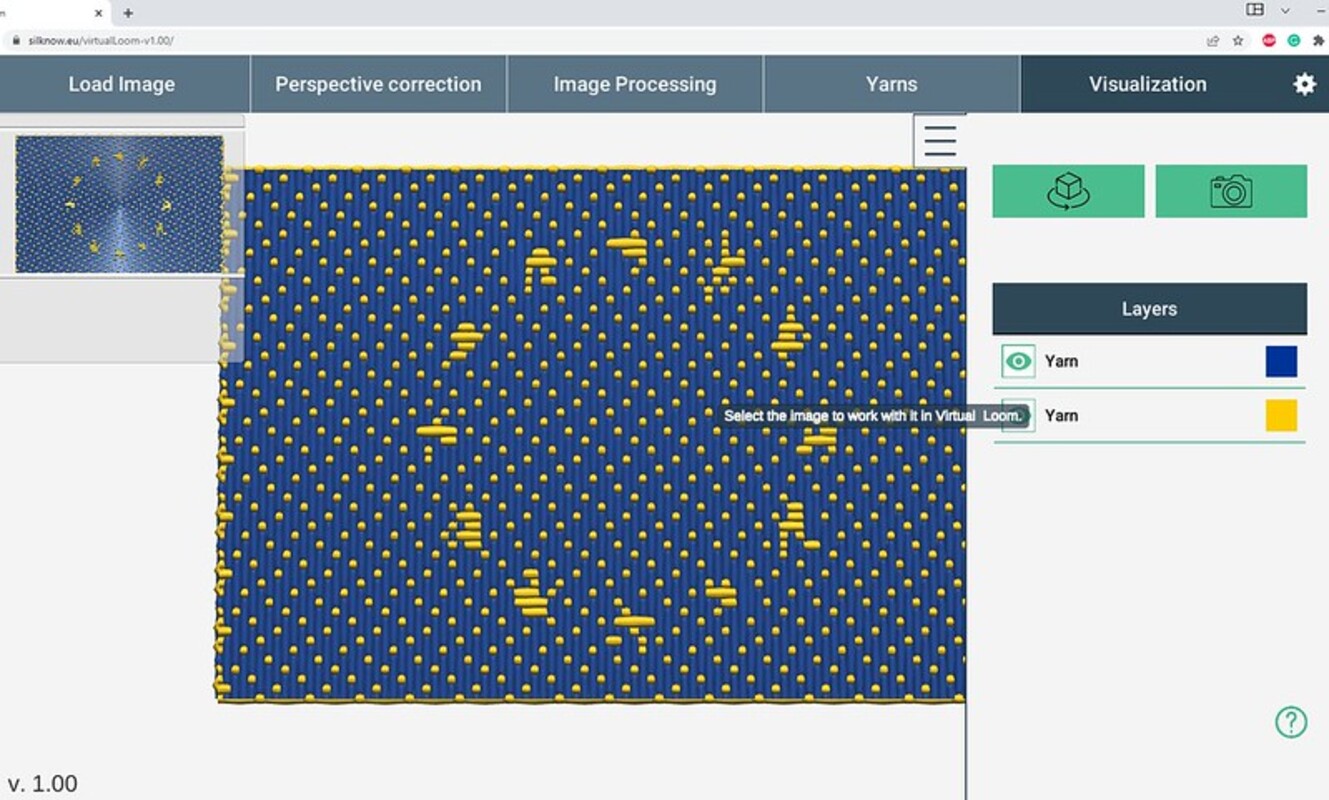Go to the Yarns tab
Screen dimensions: 1329x800
coord(892,84)
